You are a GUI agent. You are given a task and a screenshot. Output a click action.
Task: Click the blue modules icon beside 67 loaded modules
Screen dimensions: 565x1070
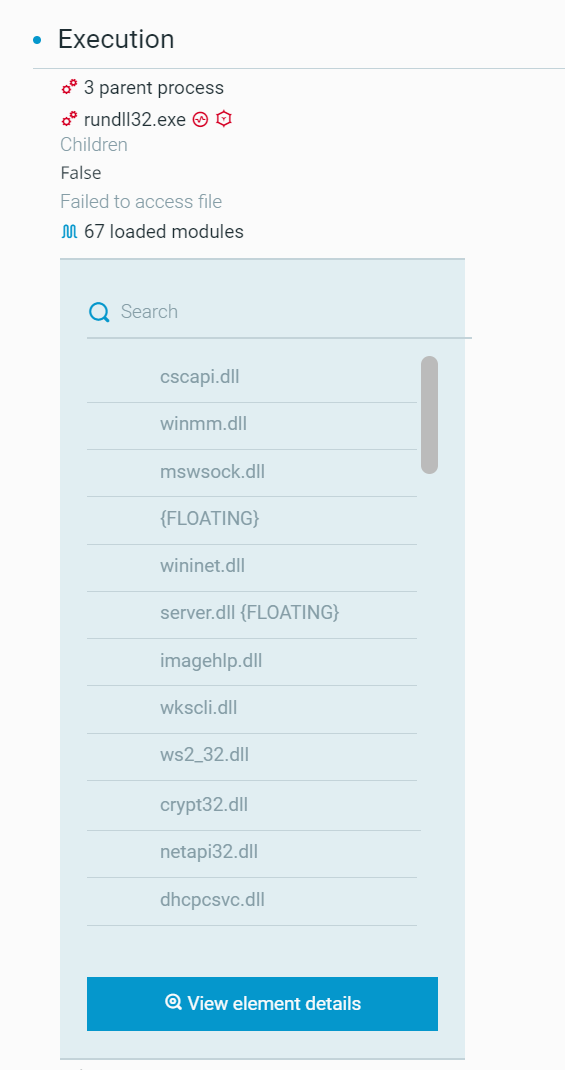(69, 232)
